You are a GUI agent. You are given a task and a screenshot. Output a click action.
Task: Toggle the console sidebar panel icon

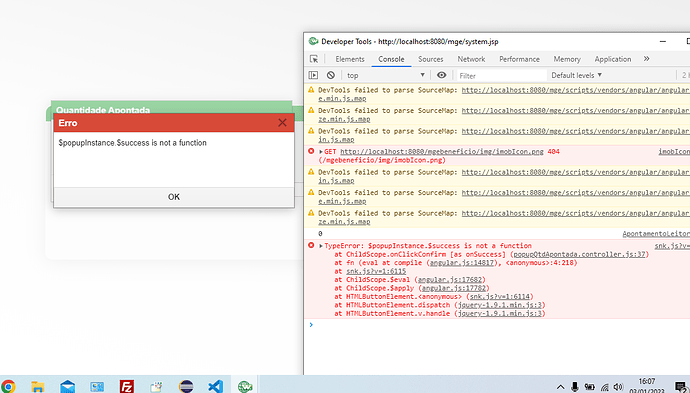click(x=313, y=75)
